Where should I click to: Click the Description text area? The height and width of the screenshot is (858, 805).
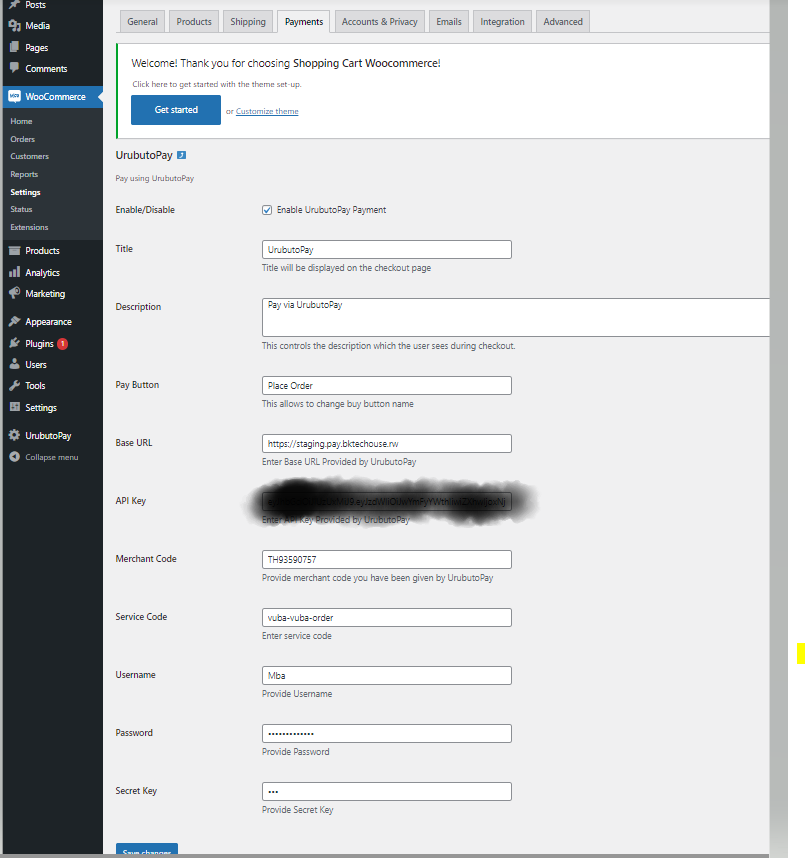[516, 317]
